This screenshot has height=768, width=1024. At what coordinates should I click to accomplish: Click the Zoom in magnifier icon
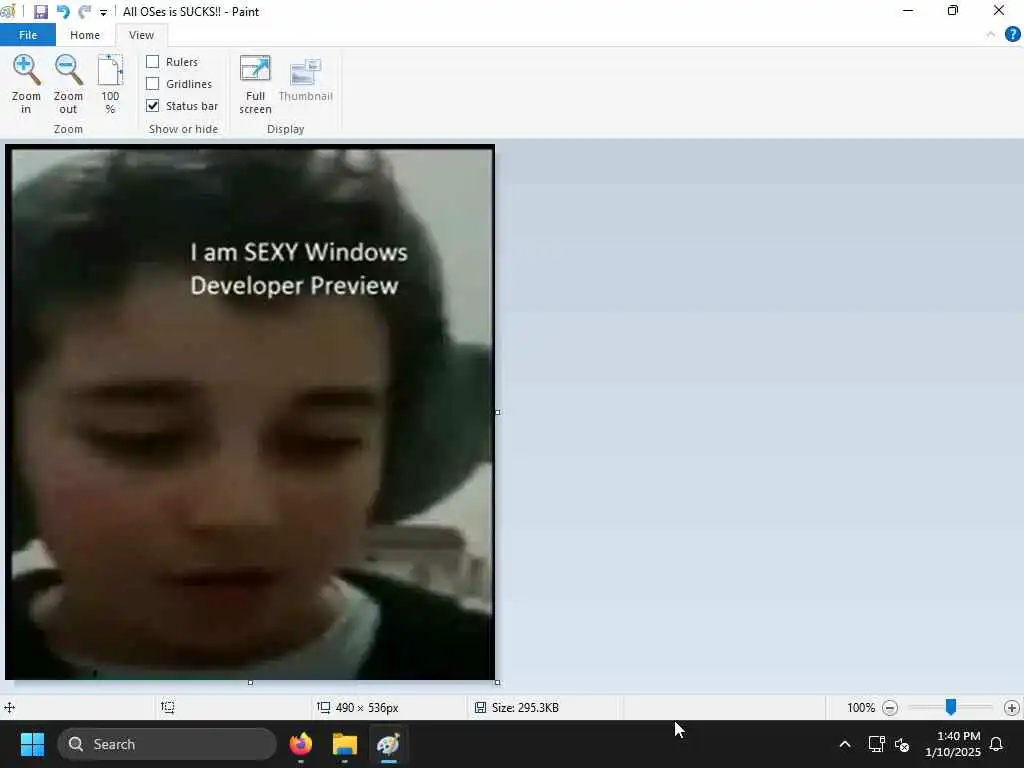tap(26, 71)
